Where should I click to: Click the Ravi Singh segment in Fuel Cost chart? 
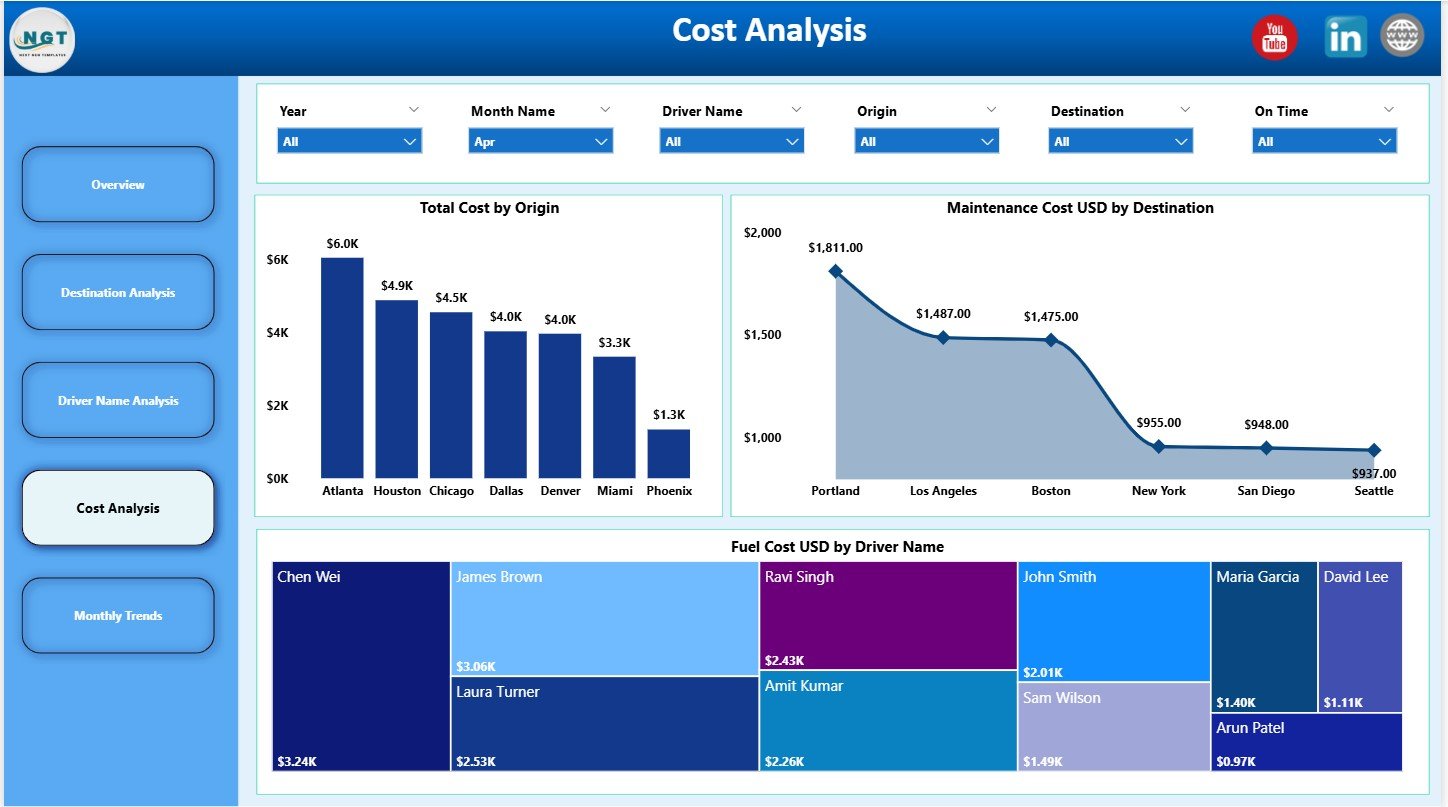click(887, 615)
